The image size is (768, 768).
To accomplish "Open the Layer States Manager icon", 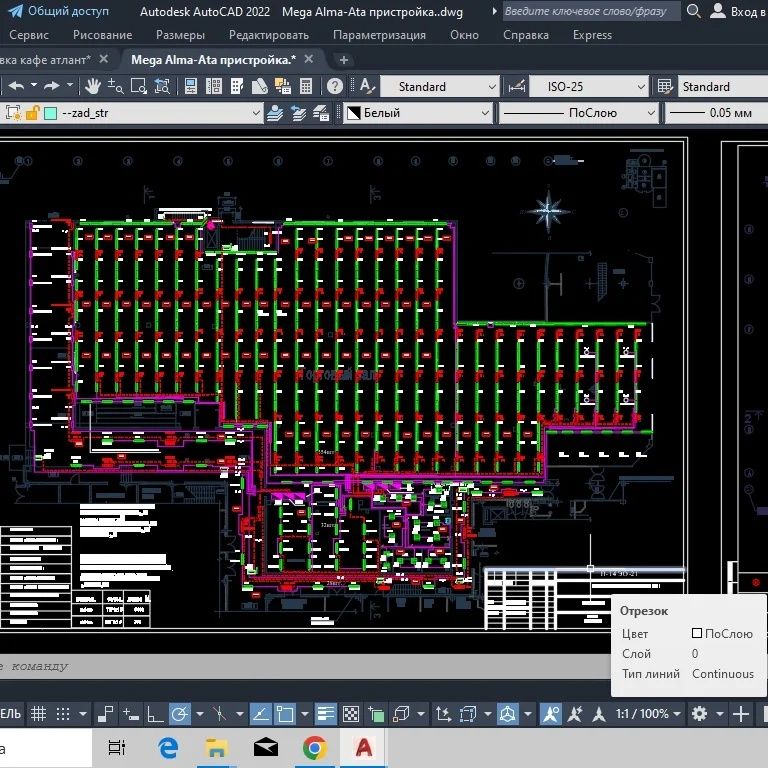I will tap(321, 113).
